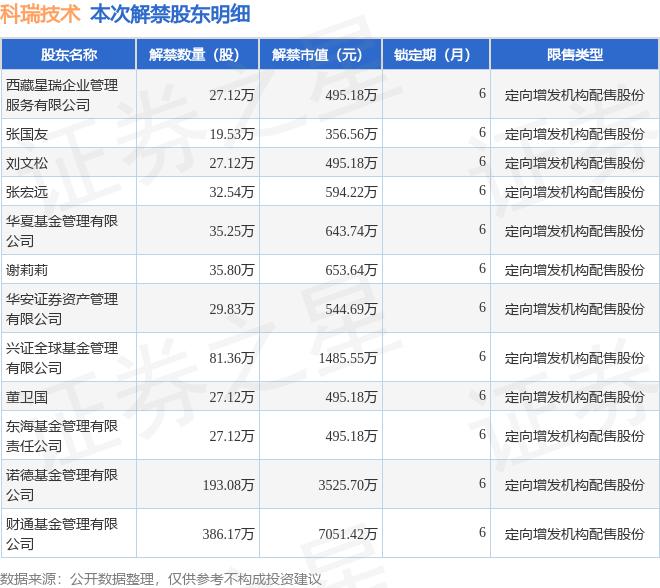Click 27.12万 in the 刘文松 row
The width and height of the screenshot is (660, 588).
click(232, 163)
